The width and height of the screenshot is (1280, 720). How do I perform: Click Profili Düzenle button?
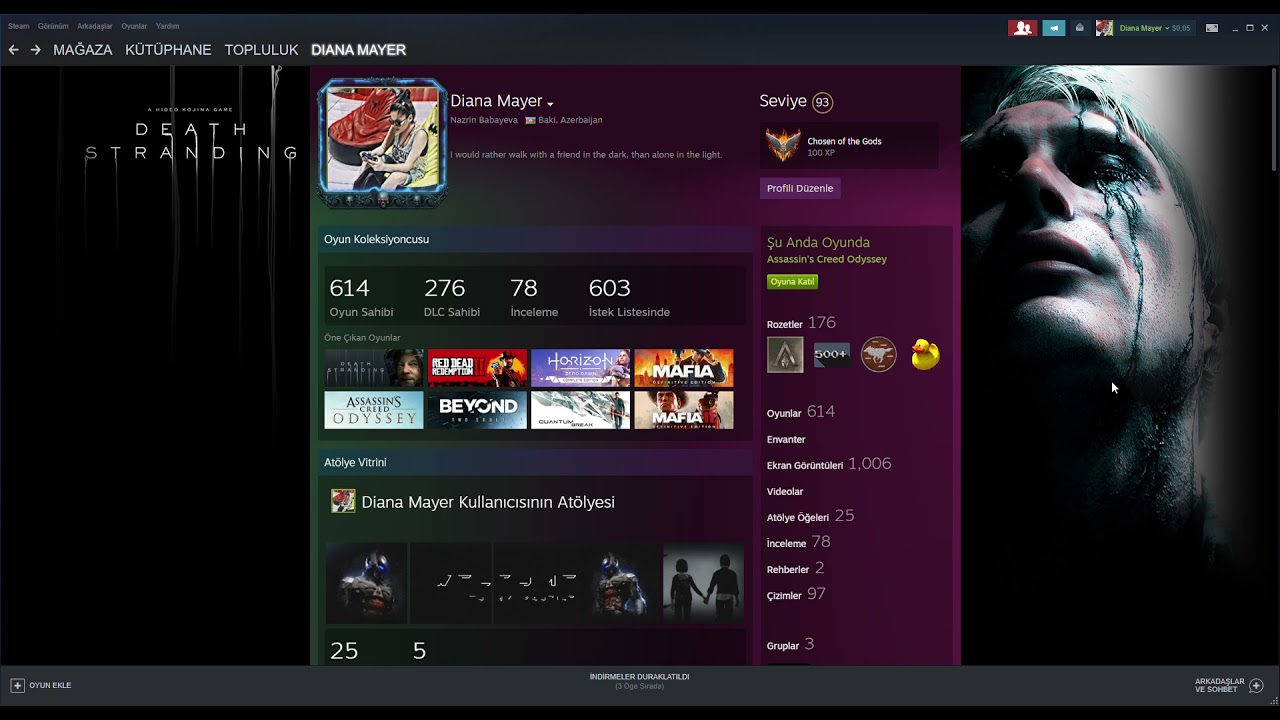[800, 188]
